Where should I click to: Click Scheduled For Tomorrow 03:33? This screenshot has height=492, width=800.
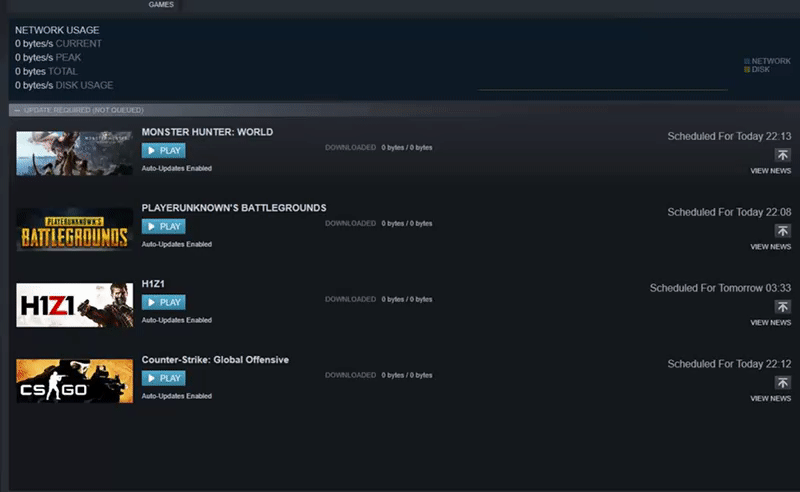[x=720, y=288]
